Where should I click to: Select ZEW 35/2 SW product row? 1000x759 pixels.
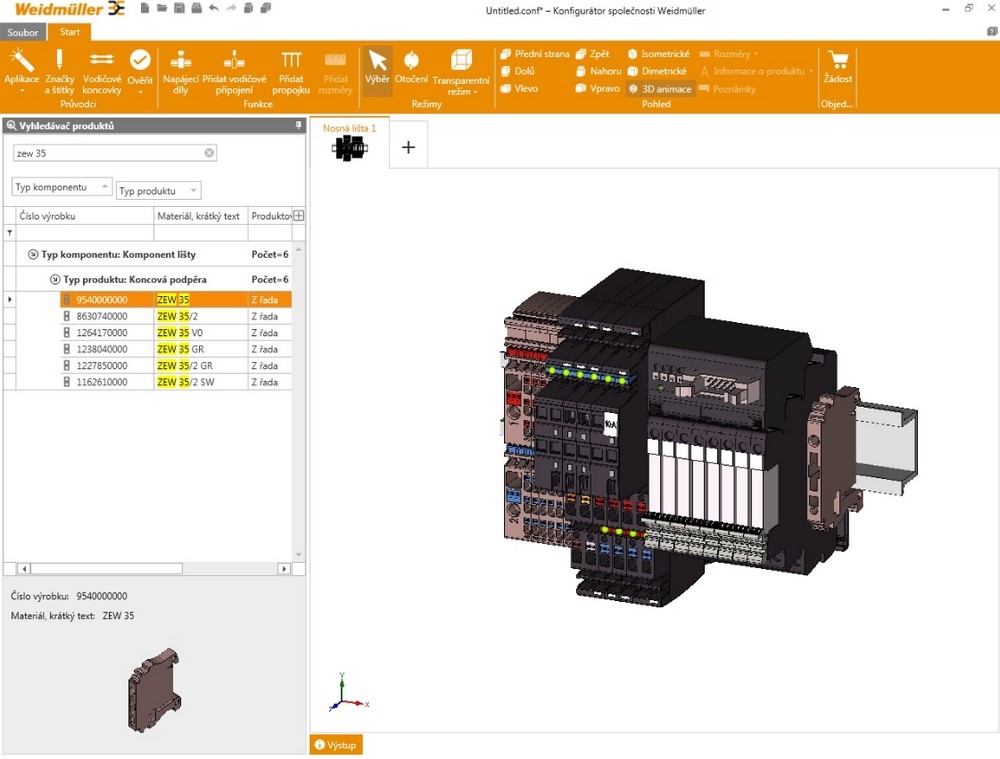point(176,382)
